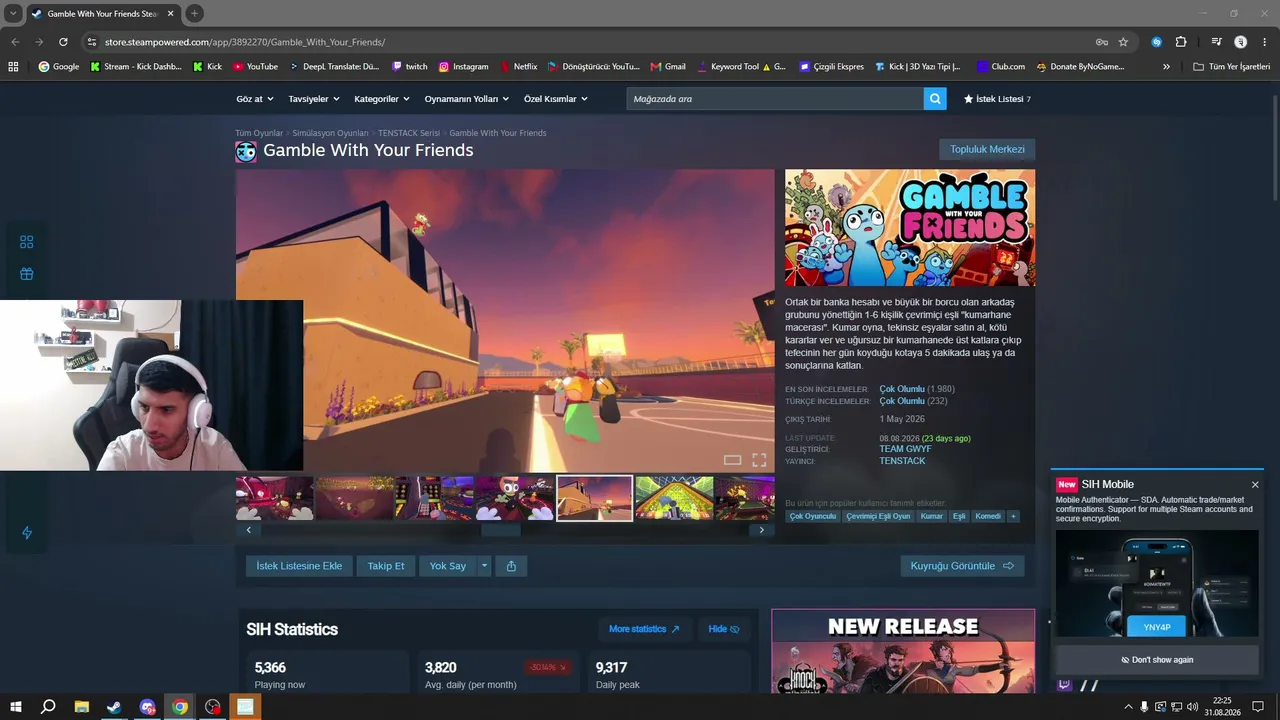This screenshot has height=720, width=1280.
Task: Click Simülasyon Oyunları breadcrumb
Action: (x=330, y=133)
